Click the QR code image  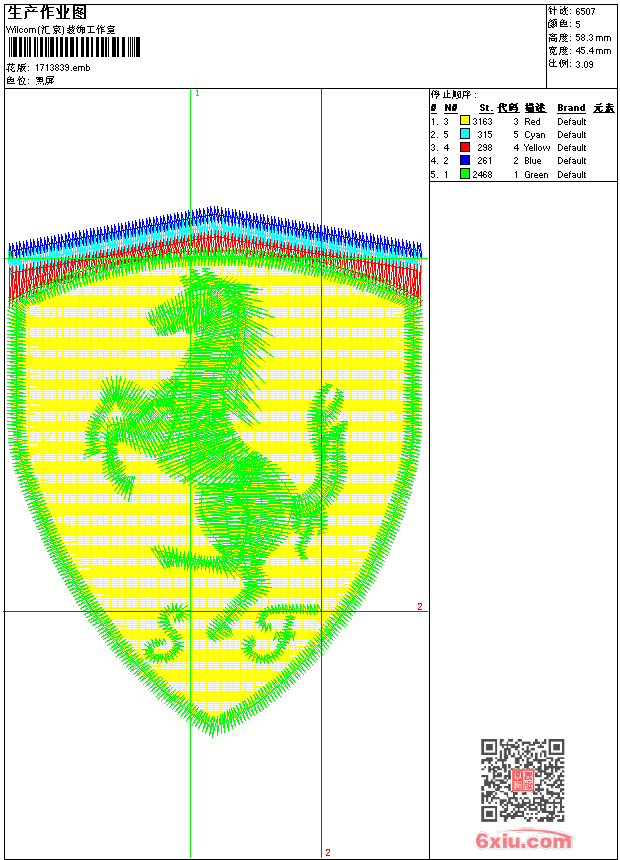522,780
